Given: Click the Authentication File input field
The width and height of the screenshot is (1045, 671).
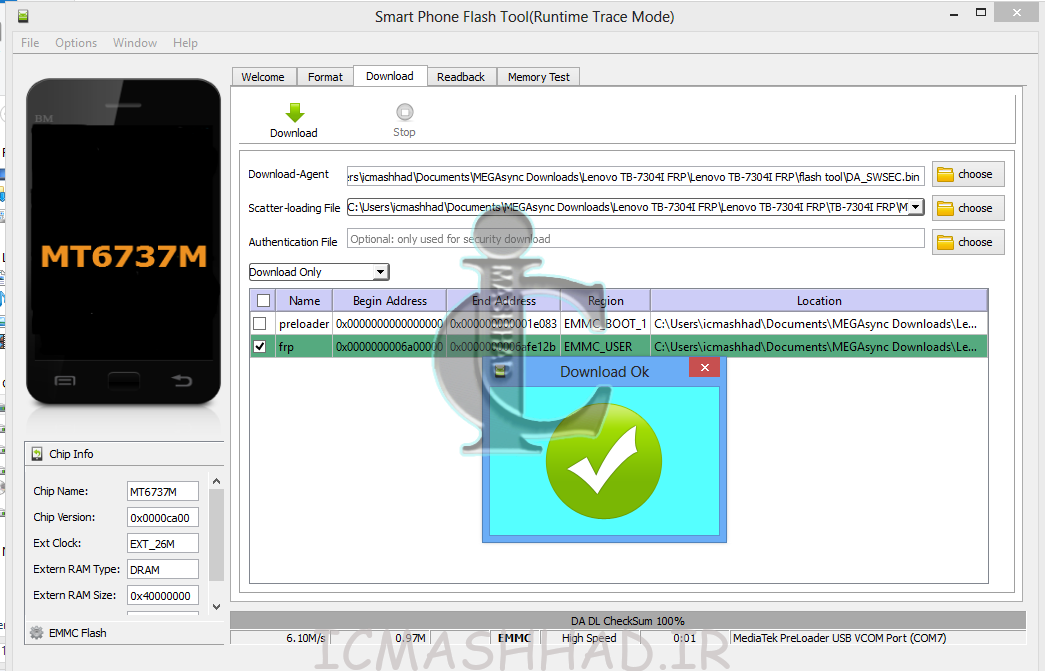Looking at the screenshot, I should [635, 239].
